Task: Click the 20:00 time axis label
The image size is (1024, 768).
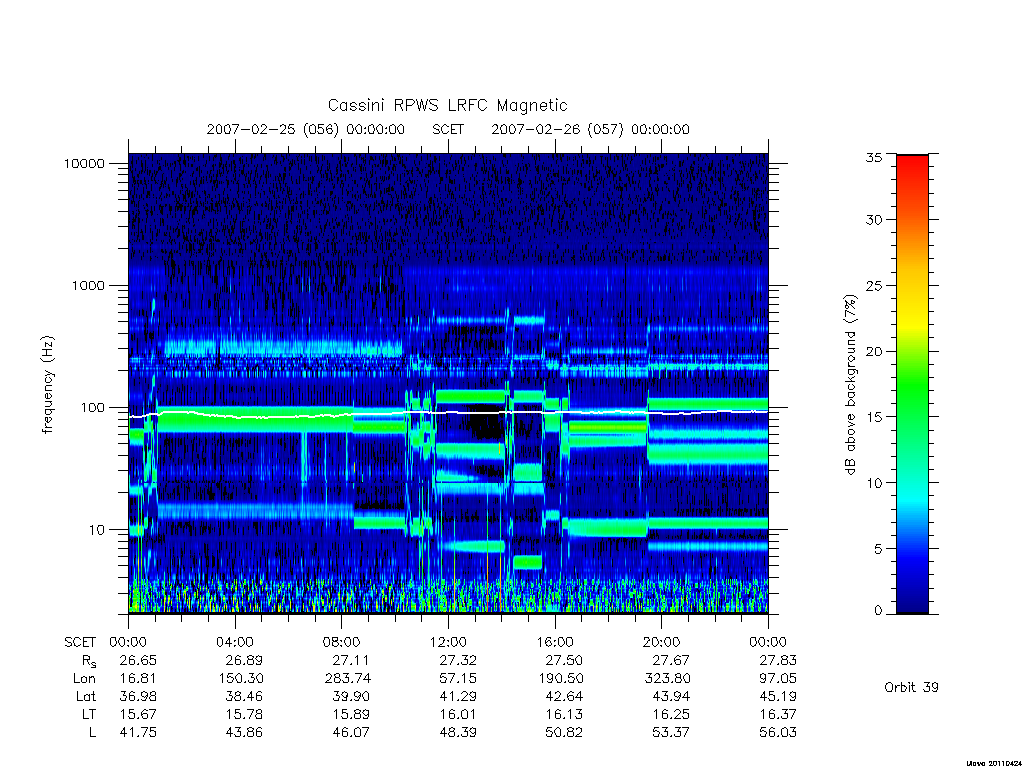Action: pyautogui.click(x=662, y=643)
